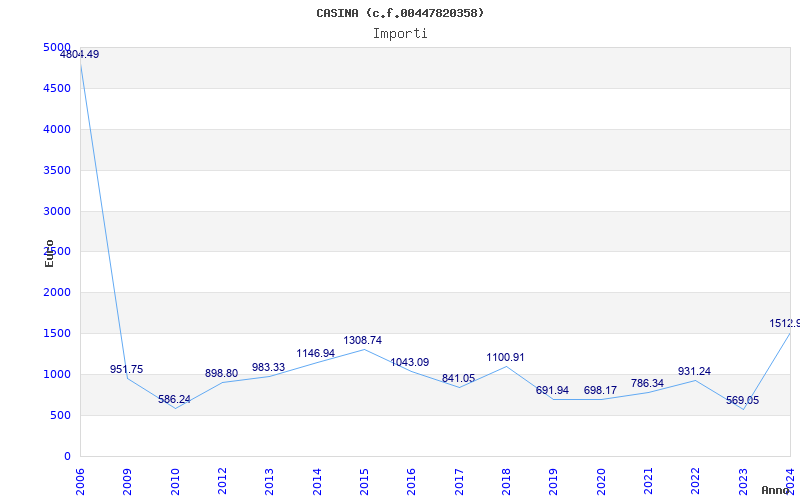
Task: Click the 5000 y-axis tick label
Action: [x=57, y=47]
